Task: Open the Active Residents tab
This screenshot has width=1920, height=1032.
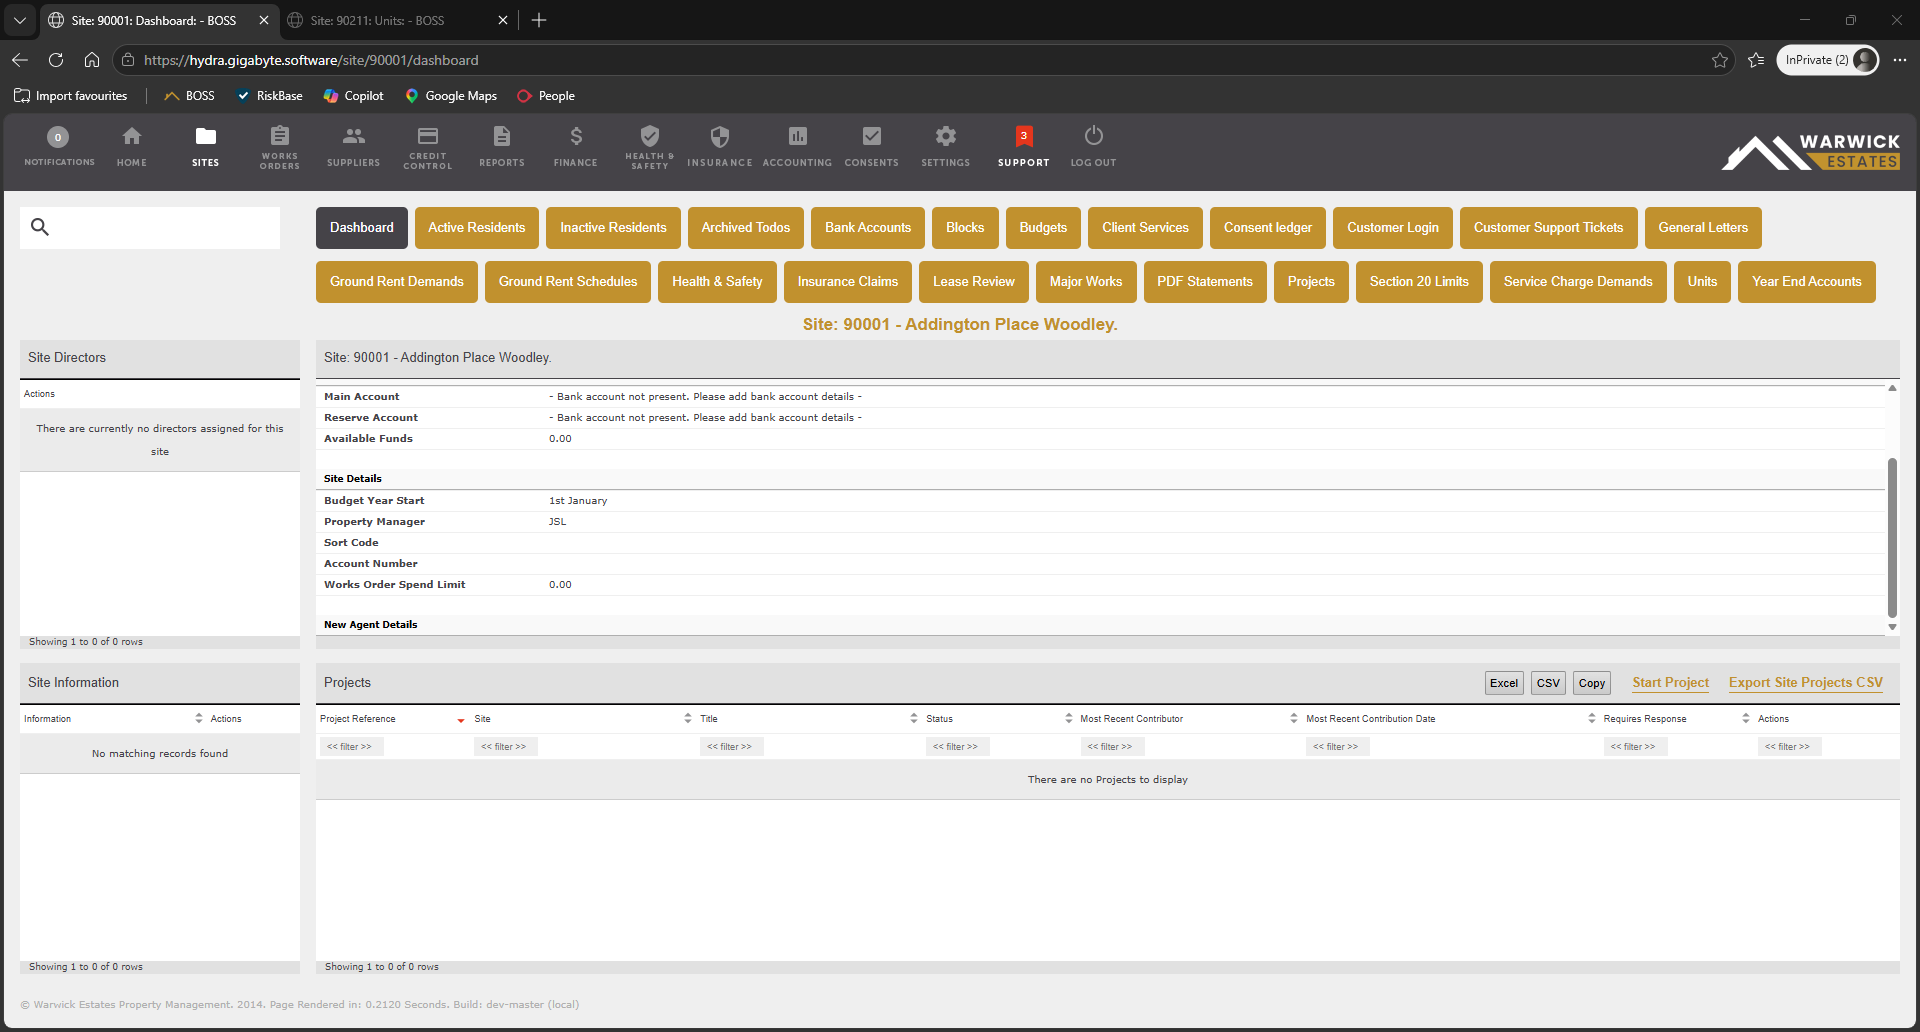Action: click(x=477, y=228)
